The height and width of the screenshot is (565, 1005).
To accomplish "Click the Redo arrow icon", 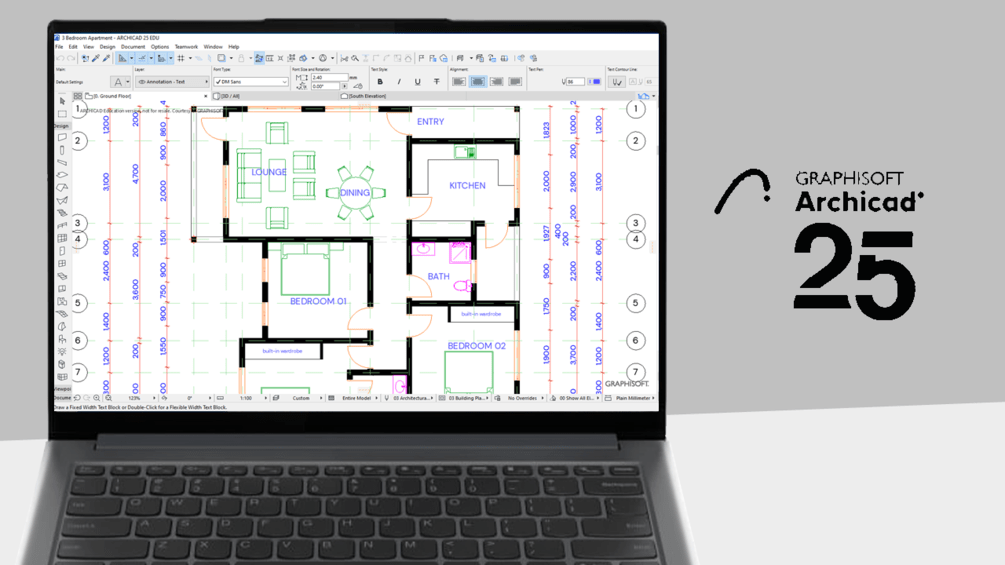I will pos(71,58).
